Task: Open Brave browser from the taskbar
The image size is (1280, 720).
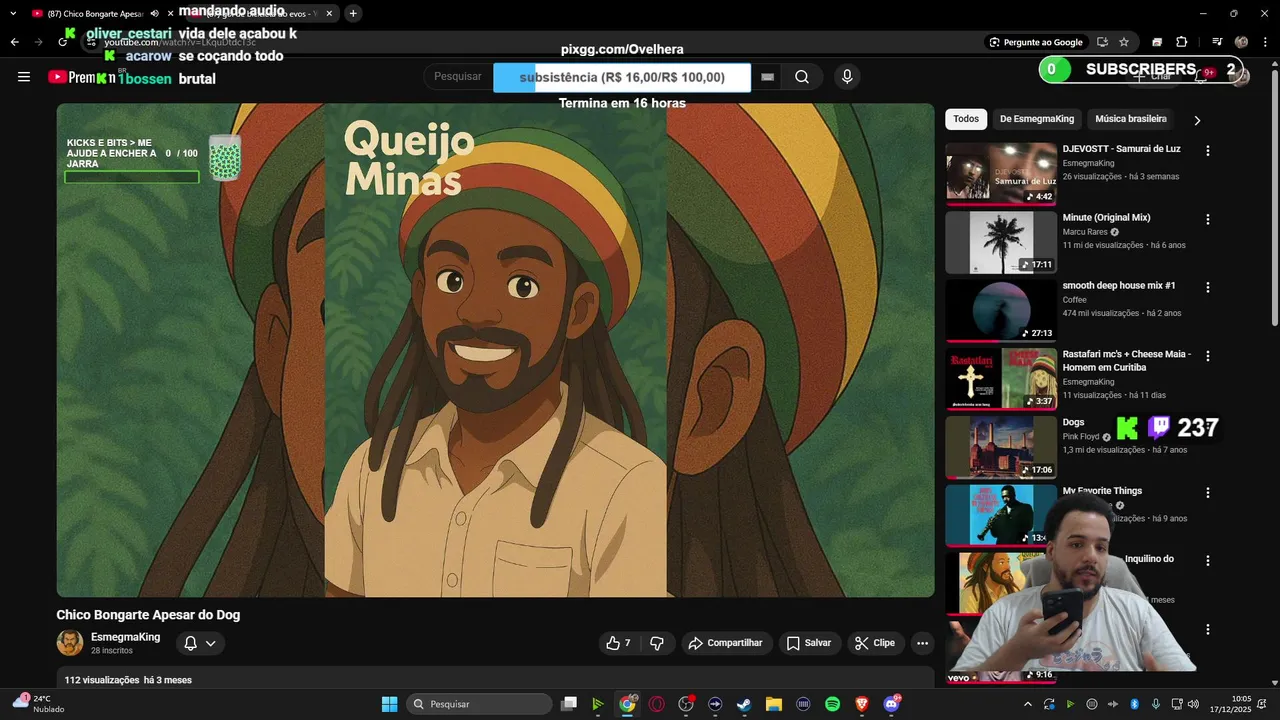Action: 861,704
